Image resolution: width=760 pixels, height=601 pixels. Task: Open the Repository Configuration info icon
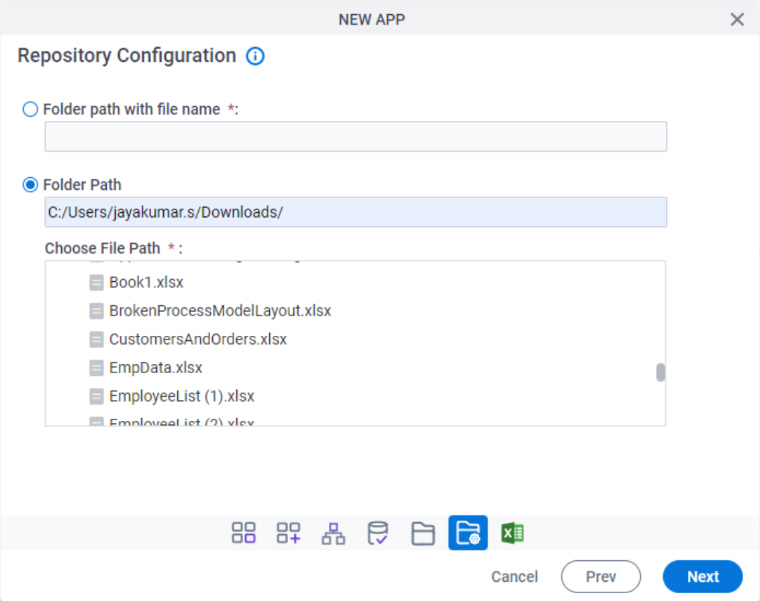point(255,56)
